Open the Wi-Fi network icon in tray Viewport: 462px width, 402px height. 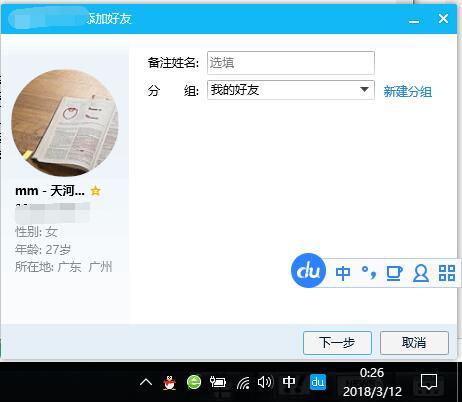click(243, 383)
